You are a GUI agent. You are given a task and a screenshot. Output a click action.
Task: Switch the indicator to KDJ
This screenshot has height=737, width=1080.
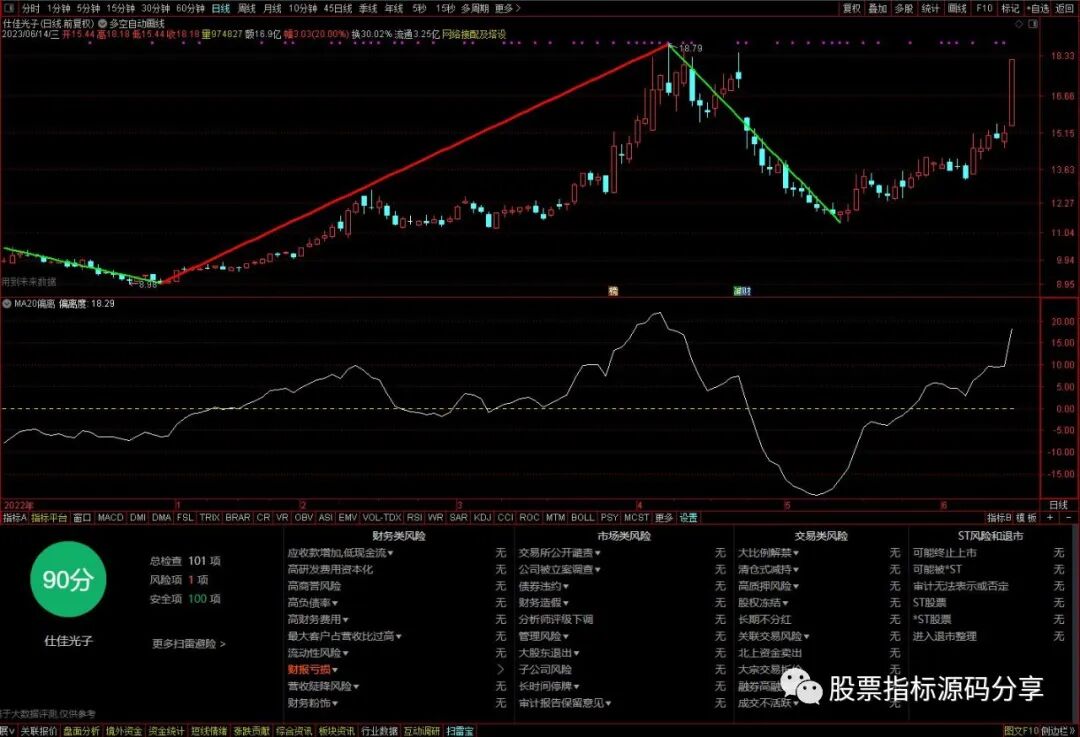coord(482,517)
